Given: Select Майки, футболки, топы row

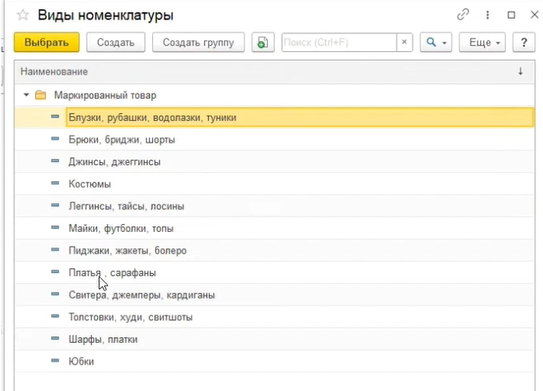Looking at the screenshot, I should pyautogui.click(x=274, y=228).
